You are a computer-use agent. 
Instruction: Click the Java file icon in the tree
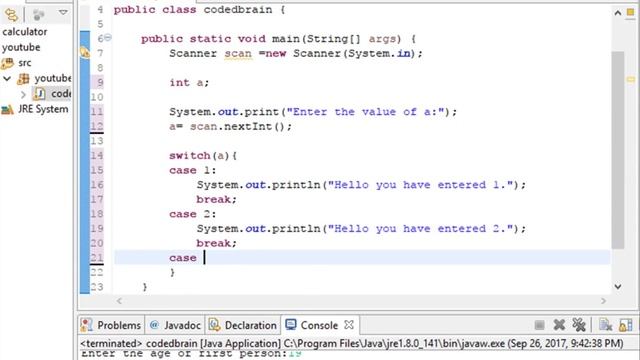[x=39, y=94]
